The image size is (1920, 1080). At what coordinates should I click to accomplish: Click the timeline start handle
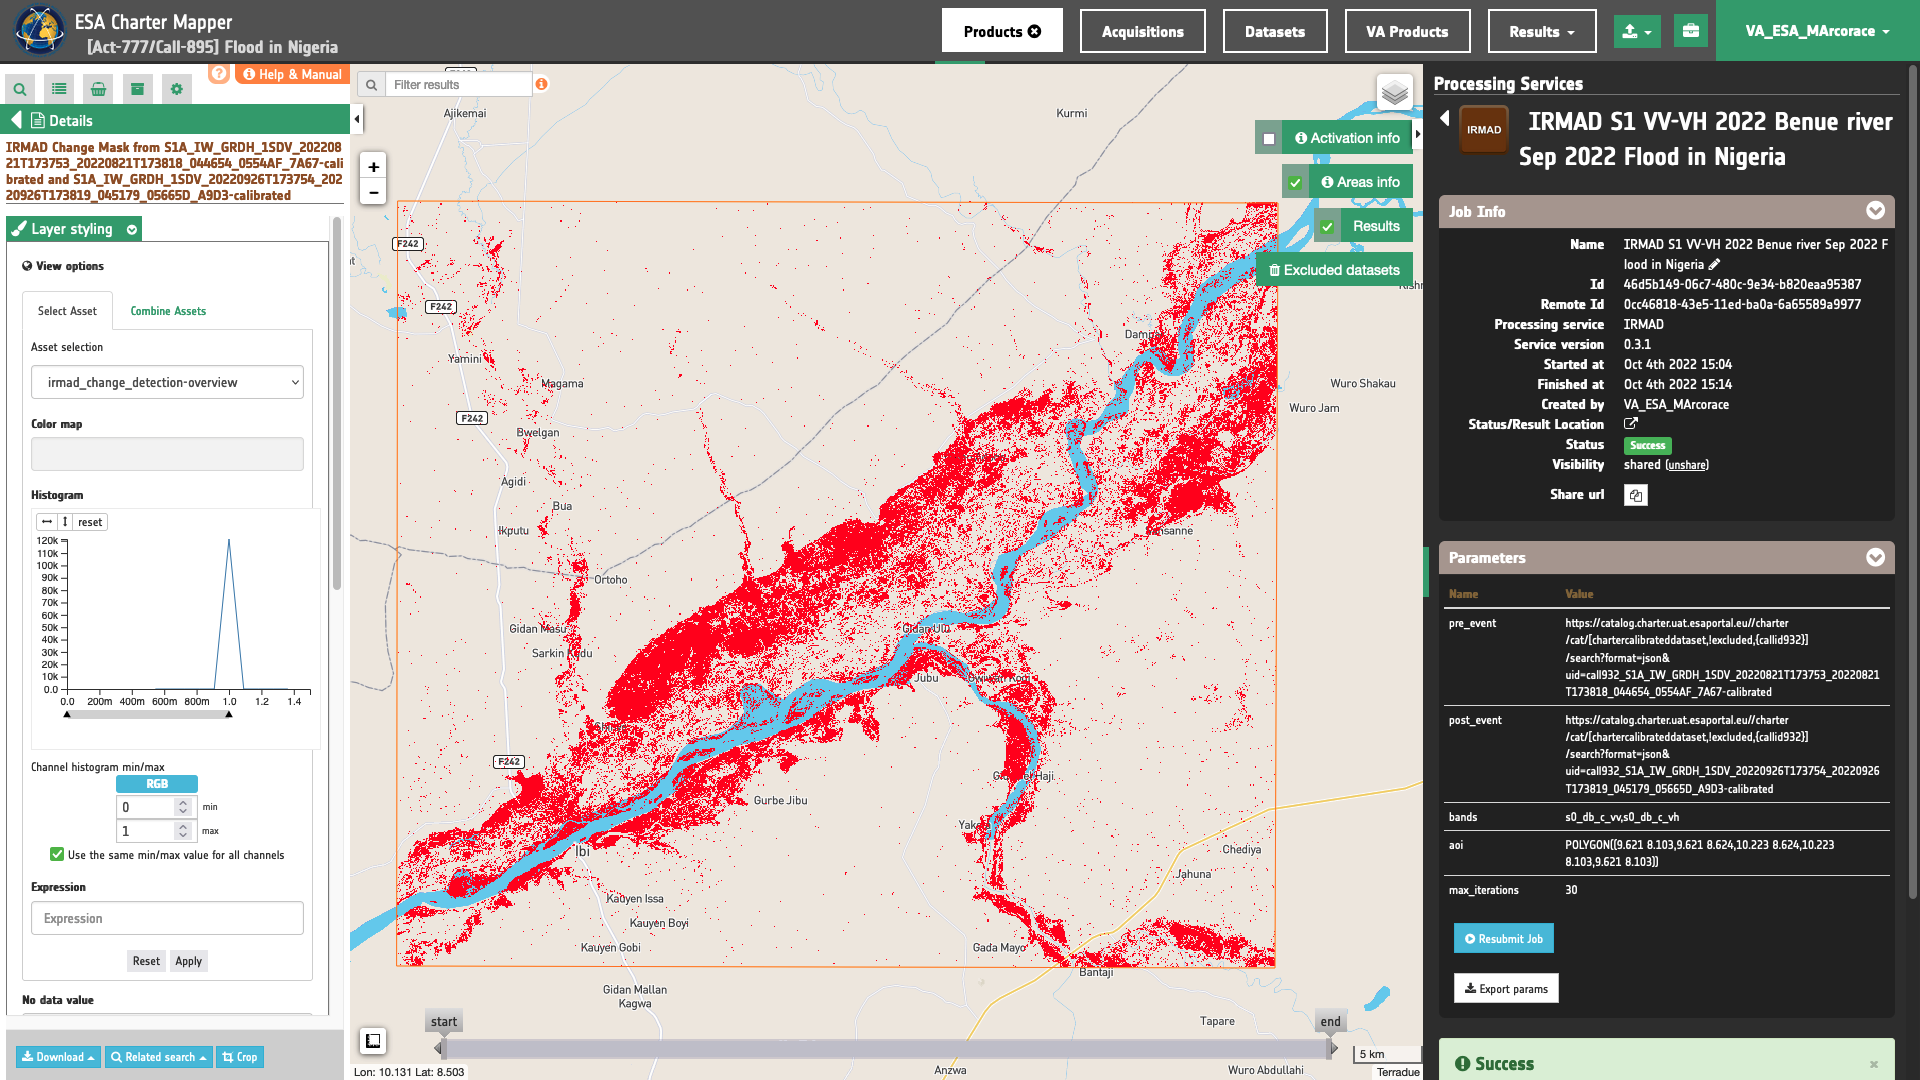[x=439, y=1048]
